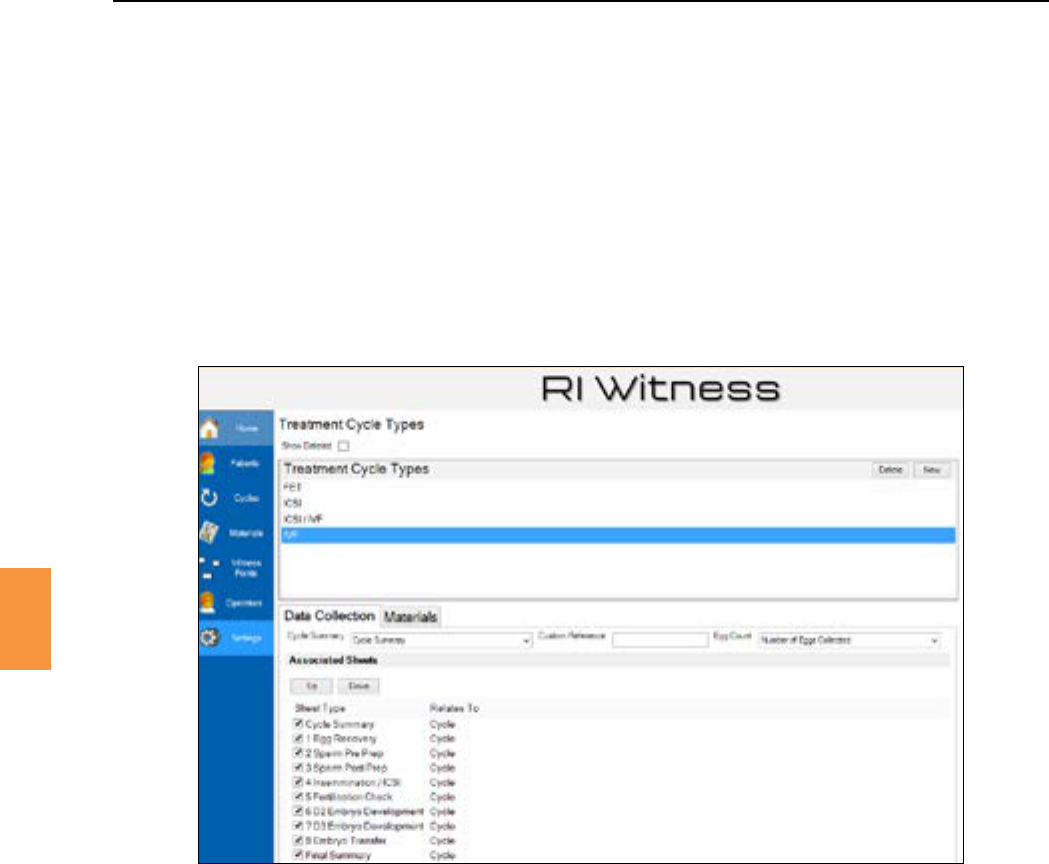The width and height of the screenshot is (1049, 864).
Task: Open the Egg Count dropdown
Action: 850,640
